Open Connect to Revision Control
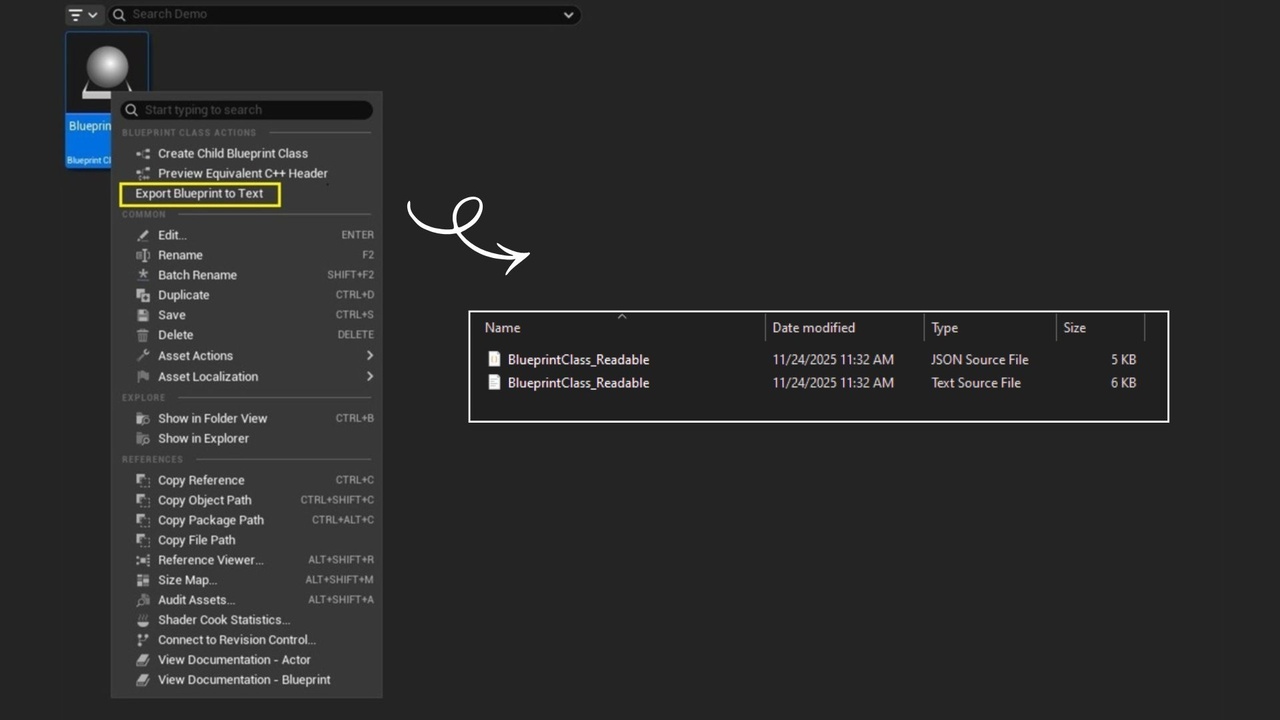The image size is (1280, 720). click(x=236, y=640)
